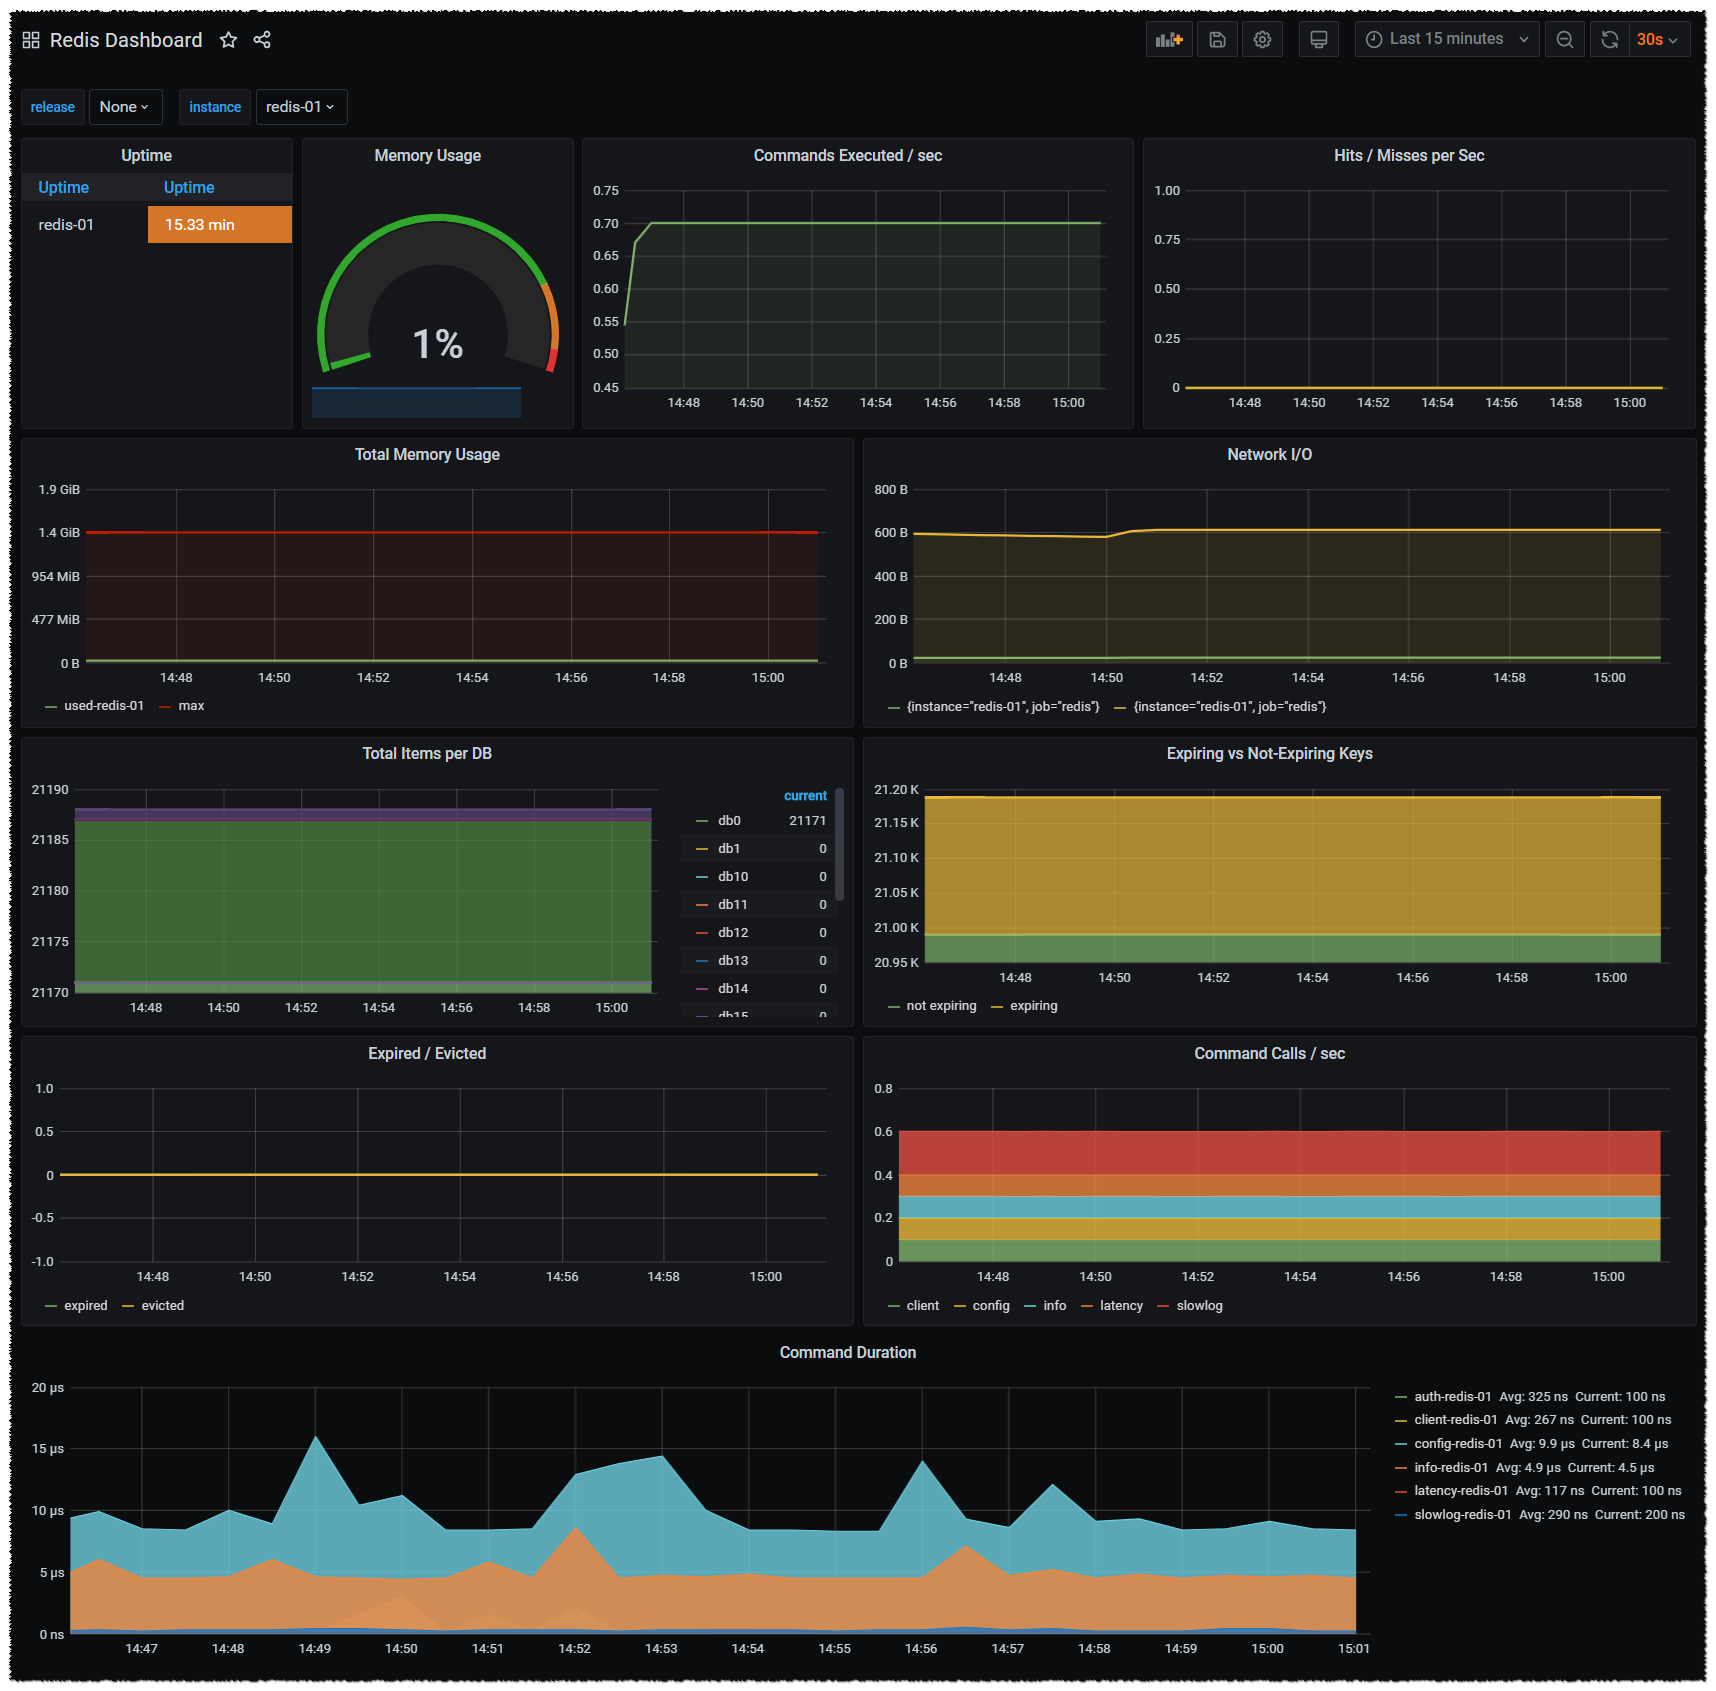Add a new panel

point(1169,40)
